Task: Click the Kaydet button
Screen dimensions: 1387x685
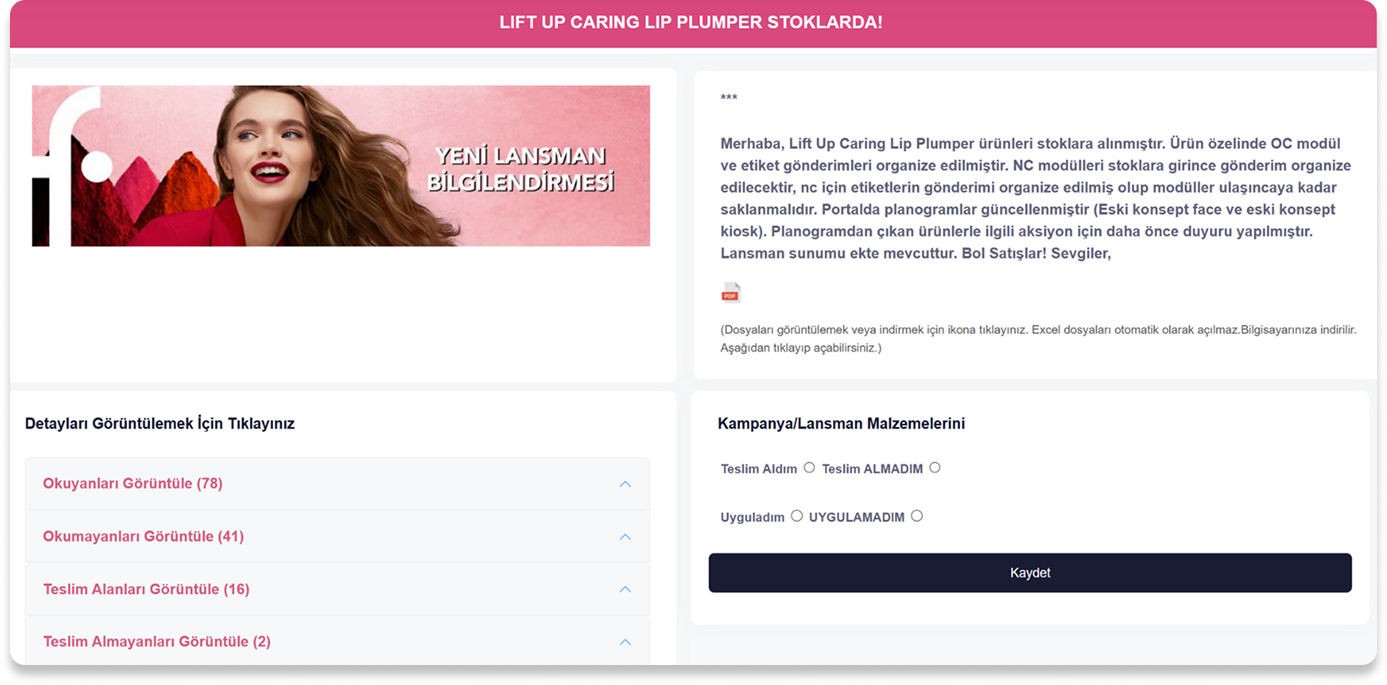Action: [1030, 573]
